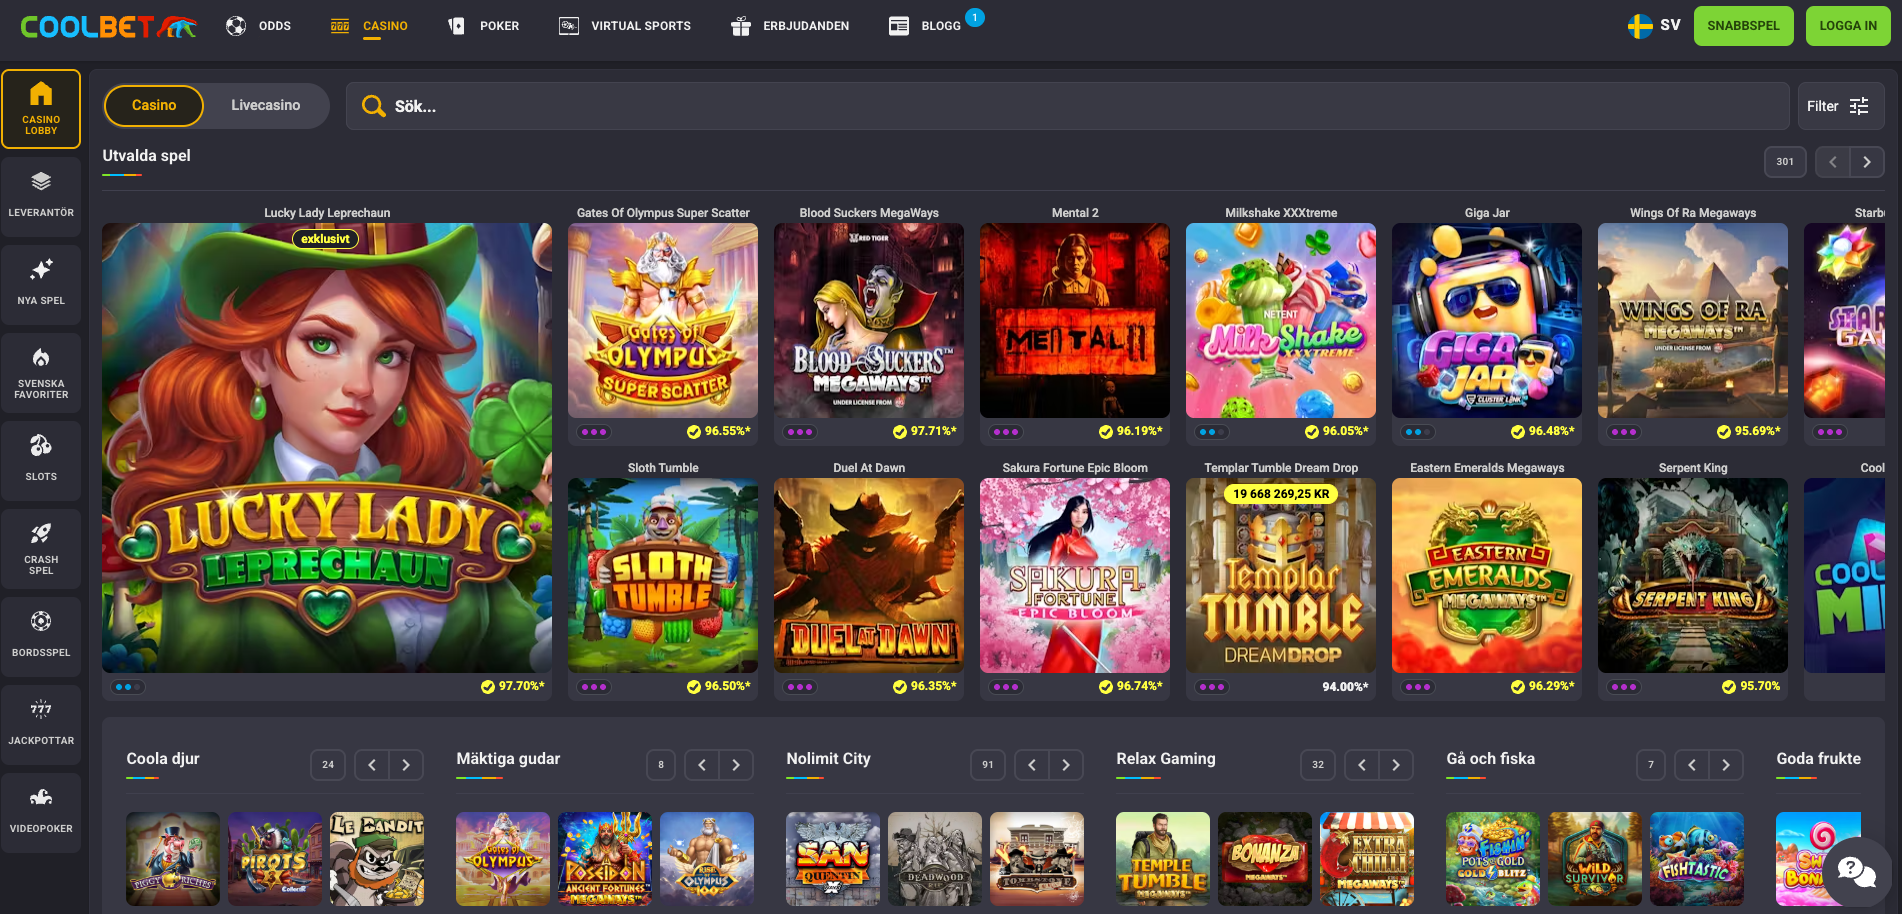Open San Quentin thumbnail in Nolimit City
The height and width of the screenshot is (914, 1902).
coord(833,859)
